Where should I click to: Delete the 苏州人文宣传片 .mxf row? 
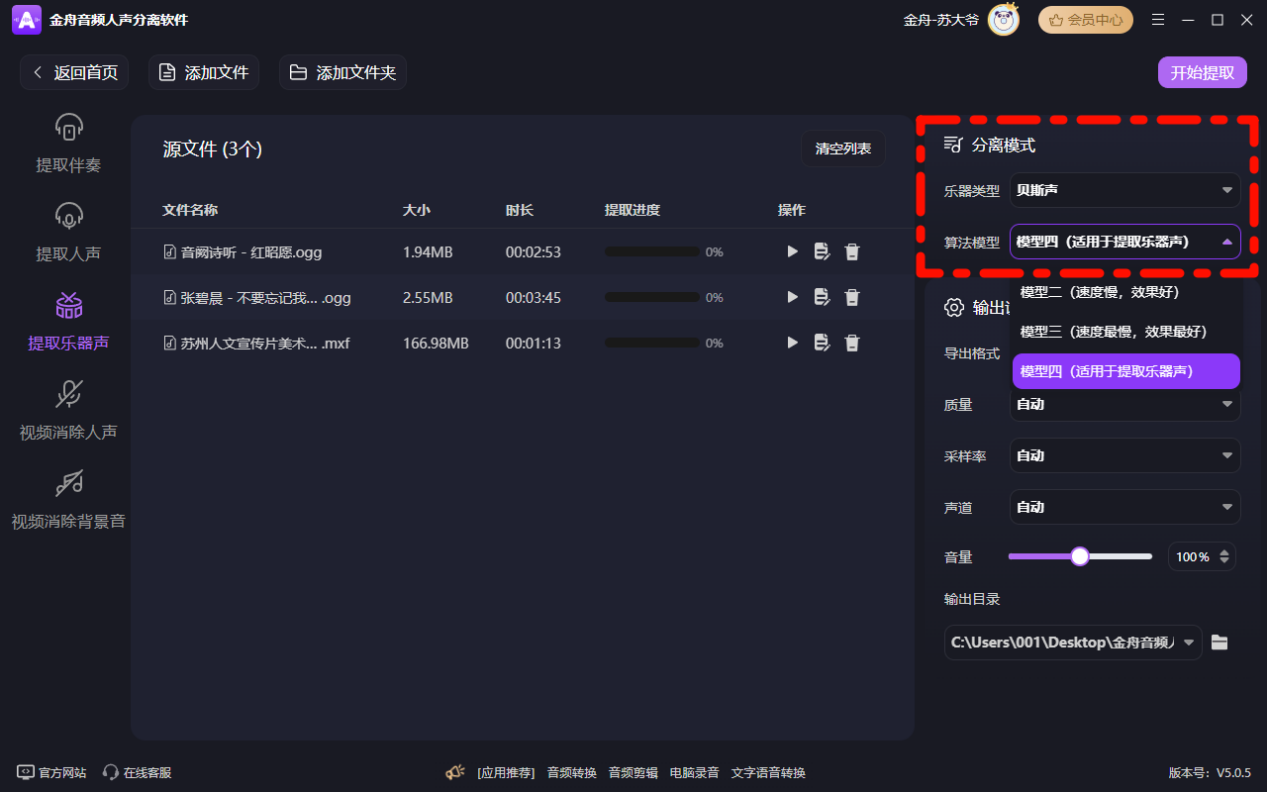tap(852, 342)
